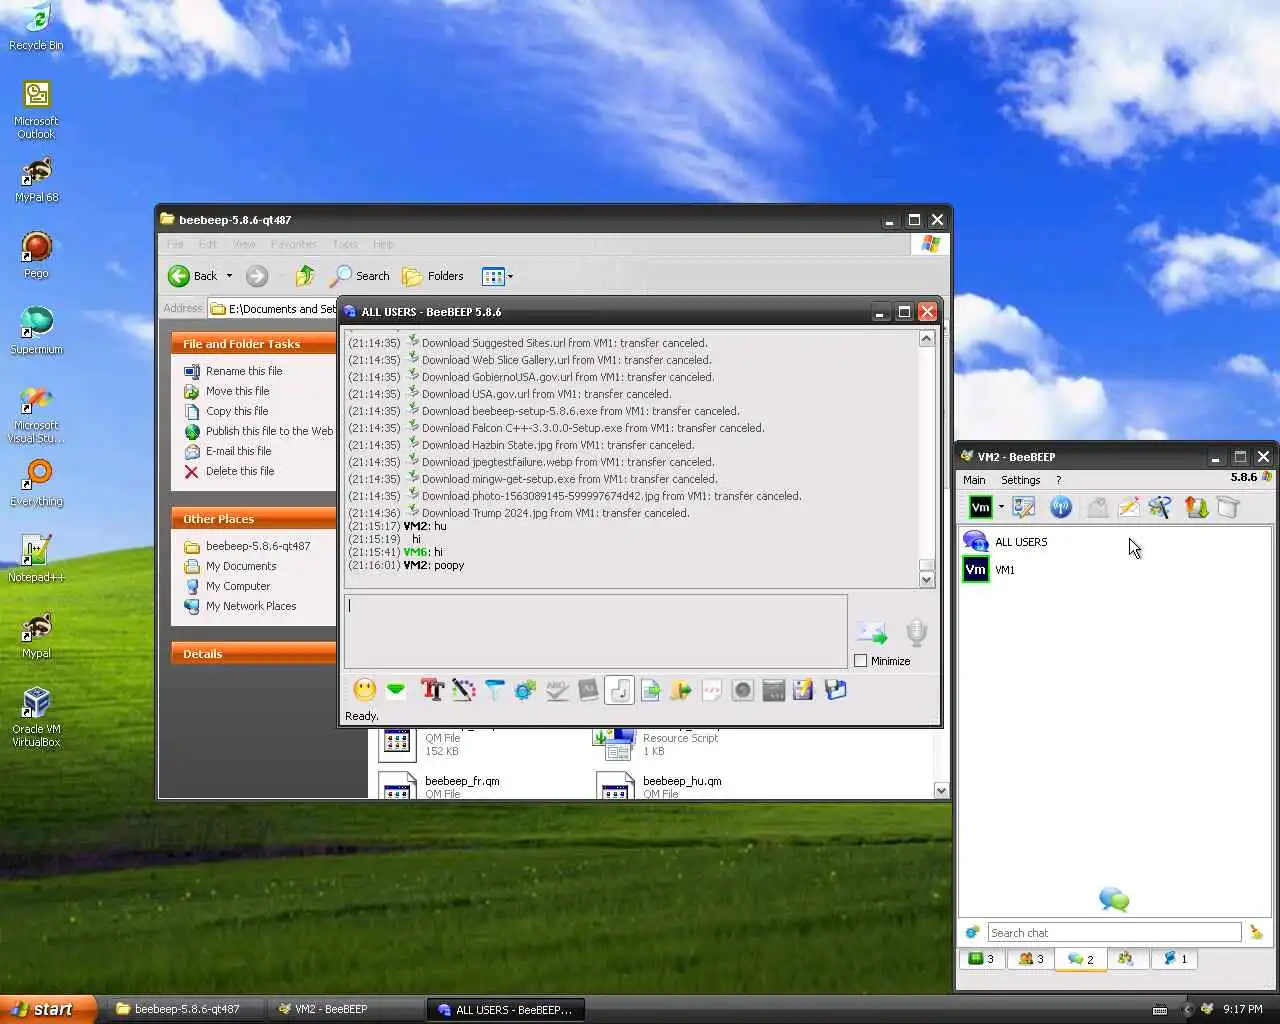Send a folder using the folder arrow icon
This screenshot has width=1280, height=1024.
click(x=681, y=689)
